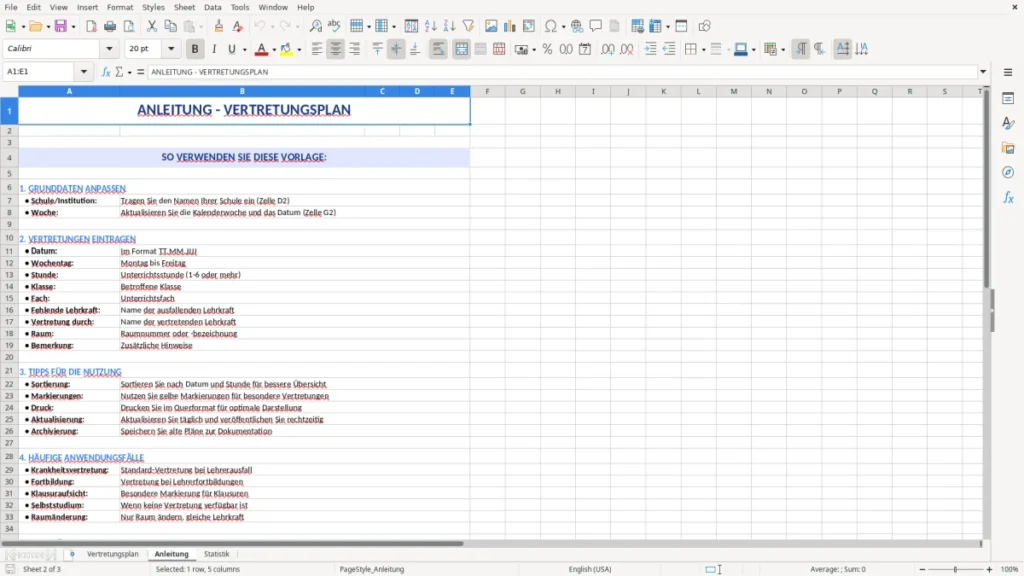
Task: Click row header 10
Action: 9,238
